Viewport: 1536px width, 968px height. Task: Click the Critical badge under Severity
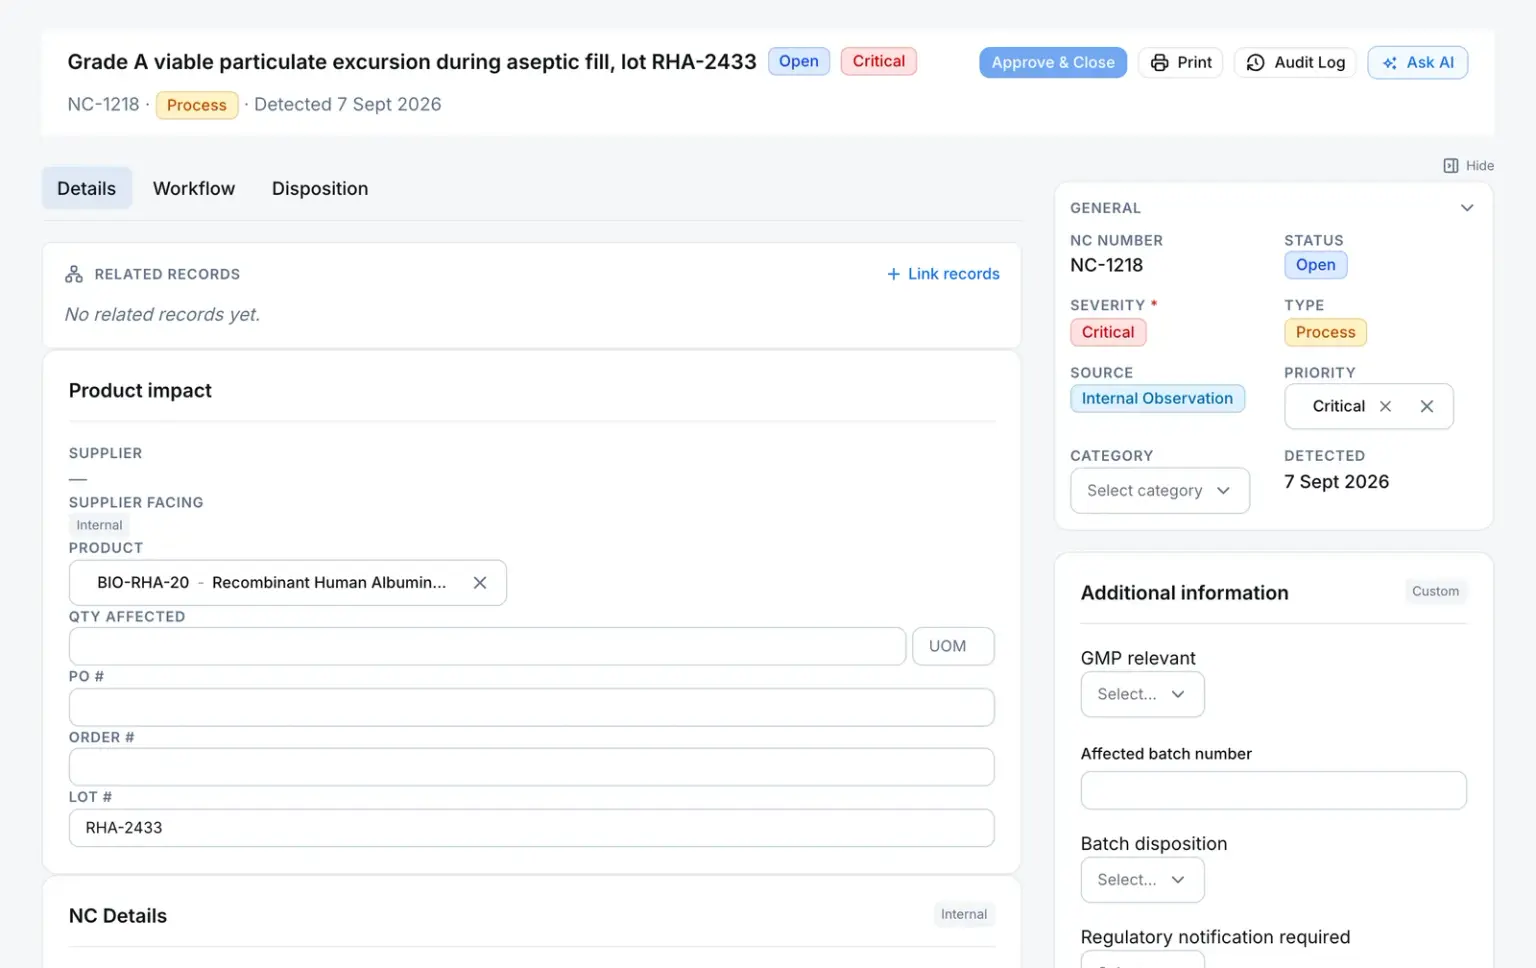click(x=1108, y=332)
